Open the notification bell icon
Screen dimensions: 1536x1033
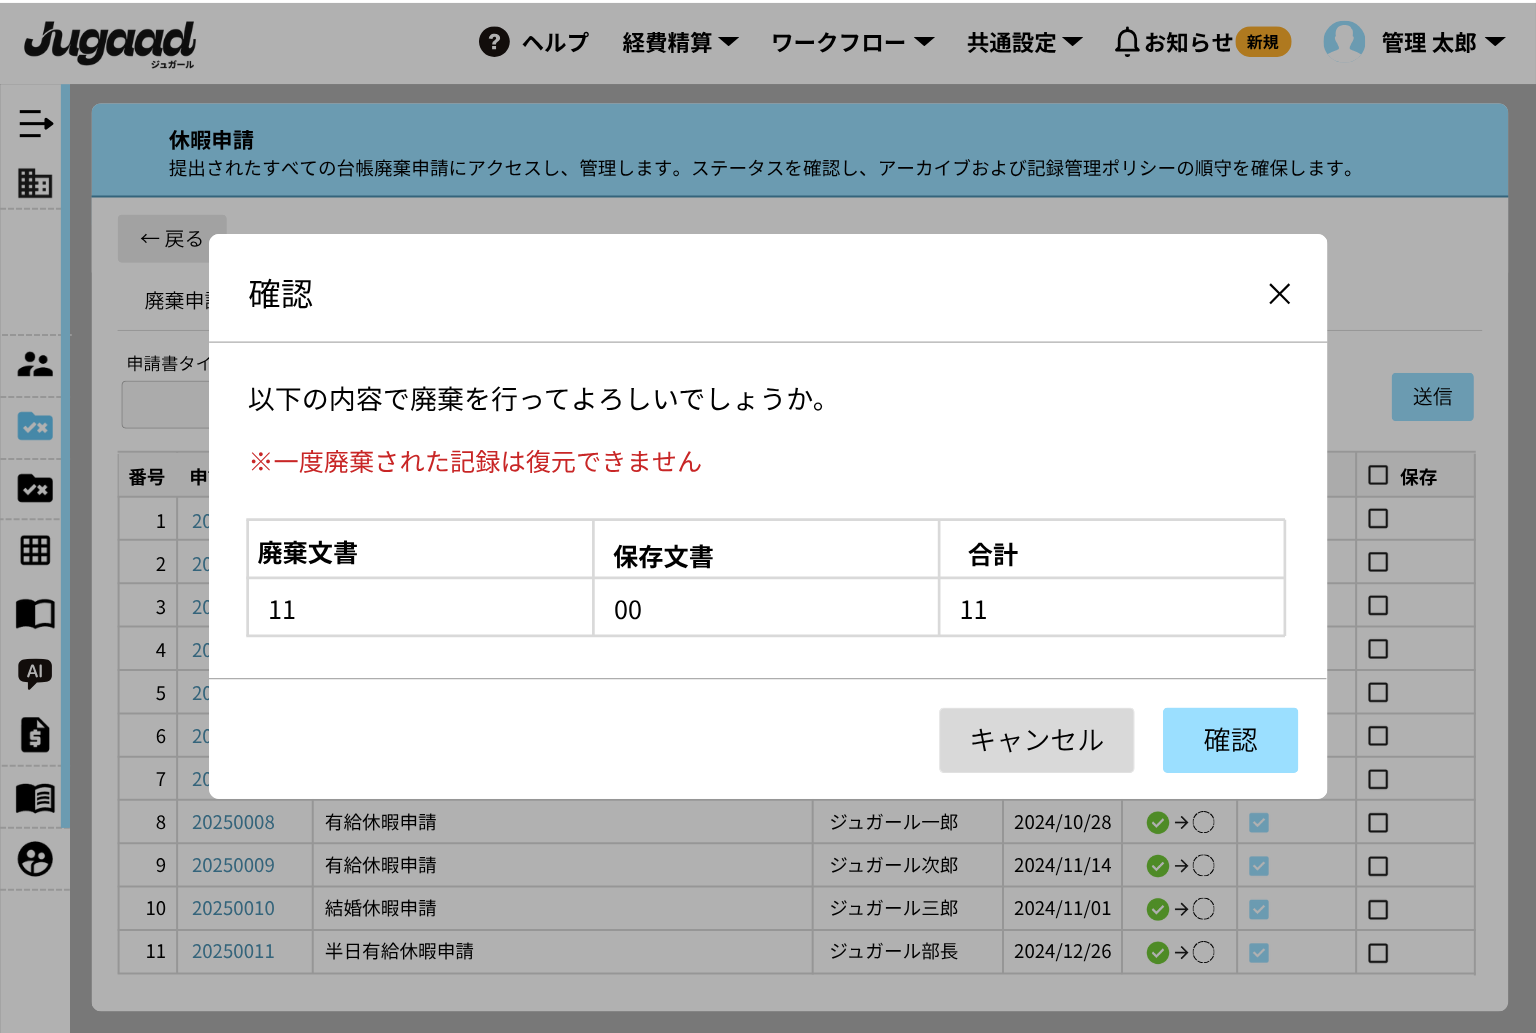(x=1127, y=42)
